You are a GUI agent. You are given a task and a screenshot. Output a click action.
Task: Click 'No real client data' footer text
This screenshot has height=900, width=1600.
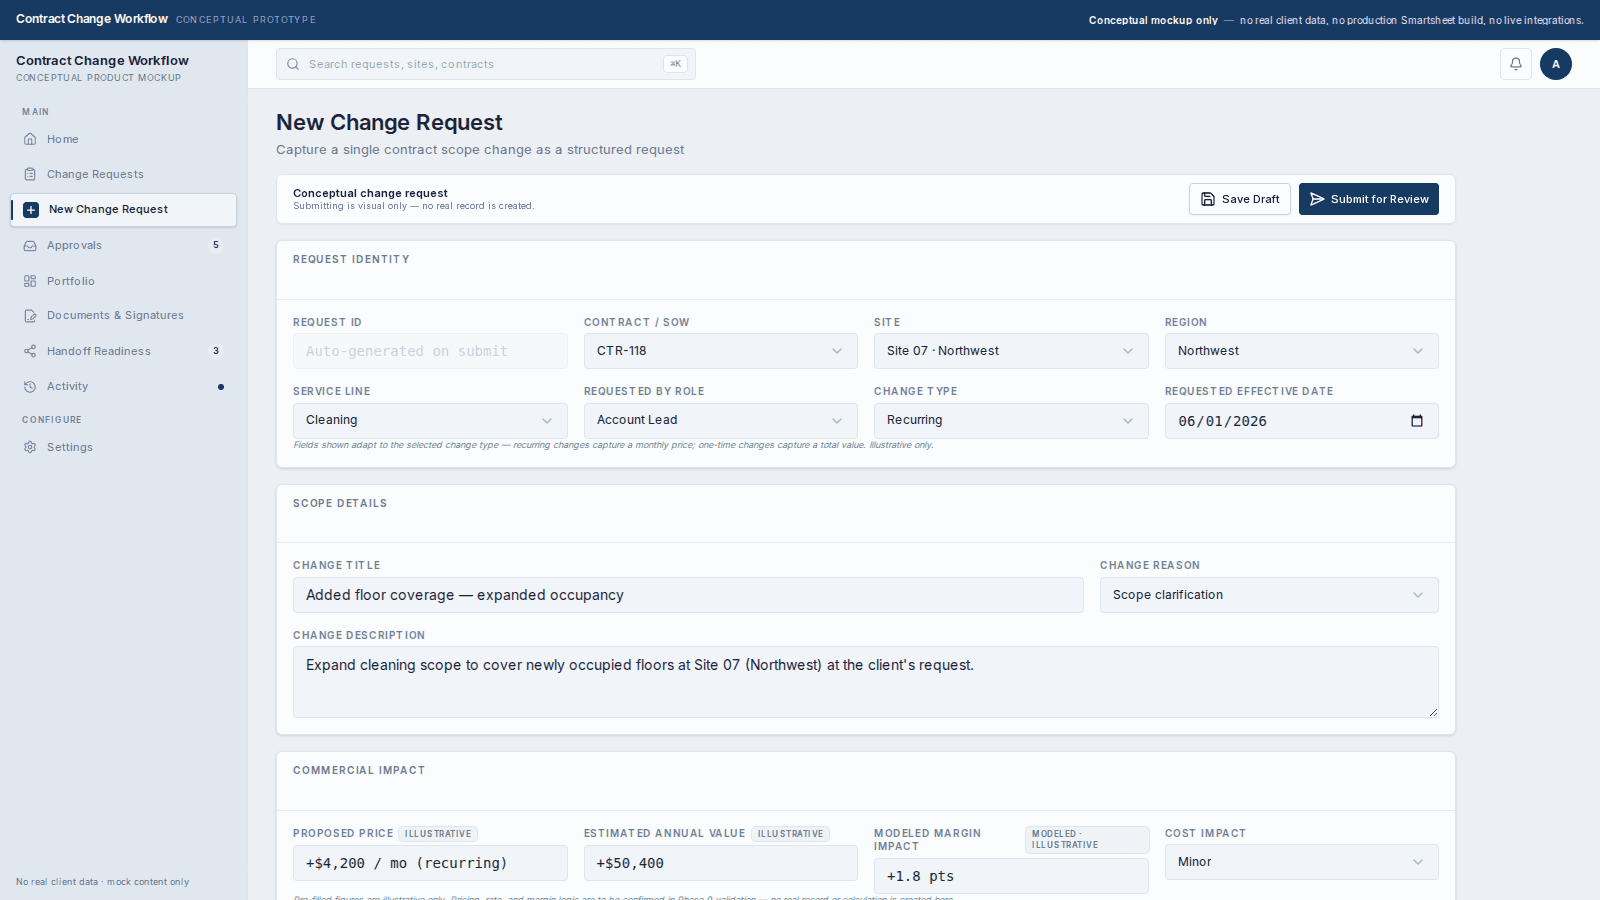click(102, 882)
